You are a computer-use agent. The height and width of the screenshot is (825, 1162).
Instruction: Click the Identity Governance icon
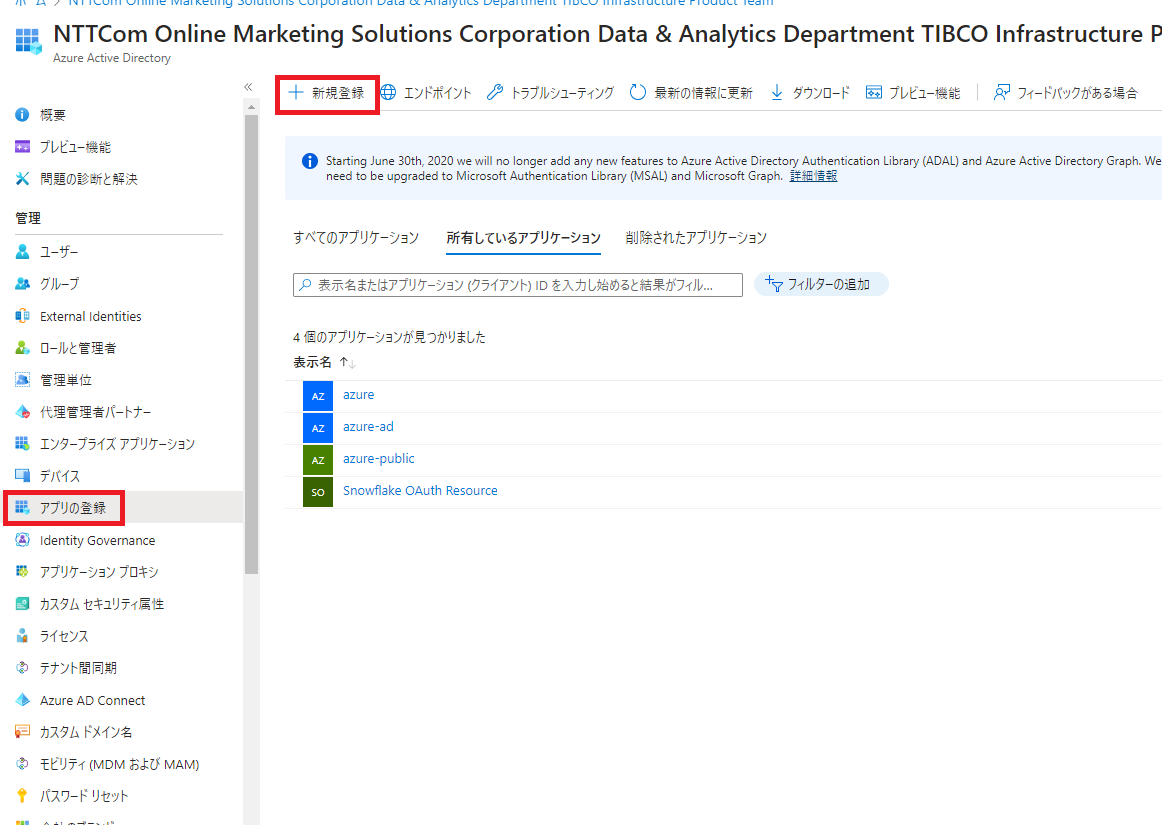click(22, 540)
